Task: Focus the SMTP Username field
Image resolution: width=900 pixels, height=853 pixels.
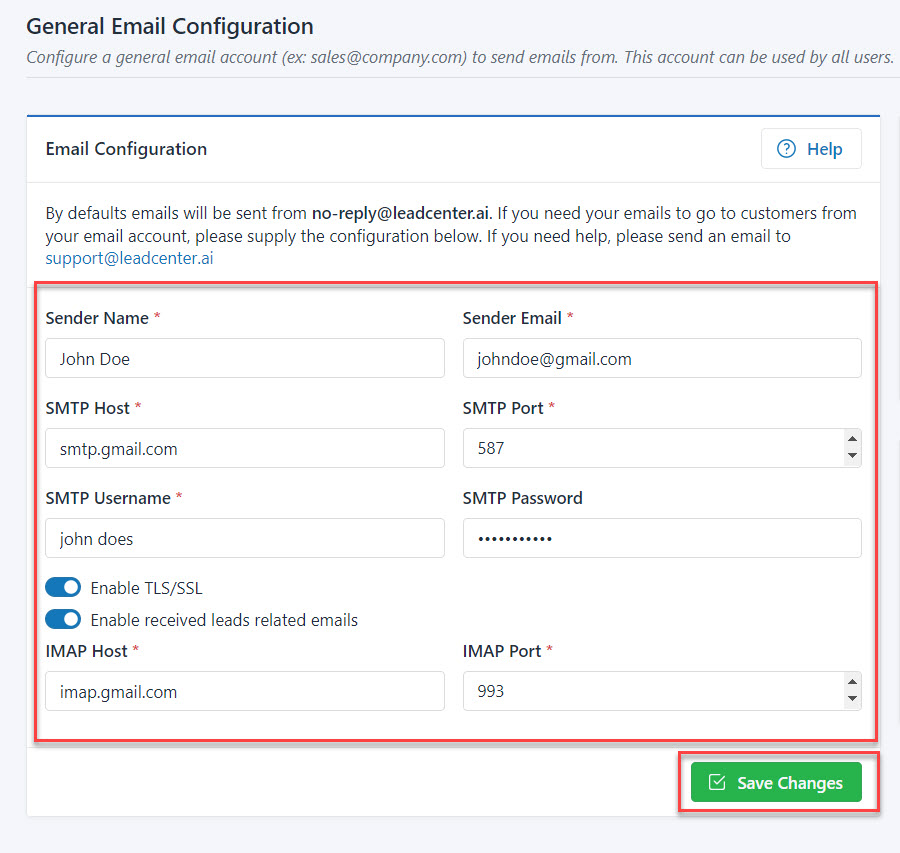Action: point(245,538)
